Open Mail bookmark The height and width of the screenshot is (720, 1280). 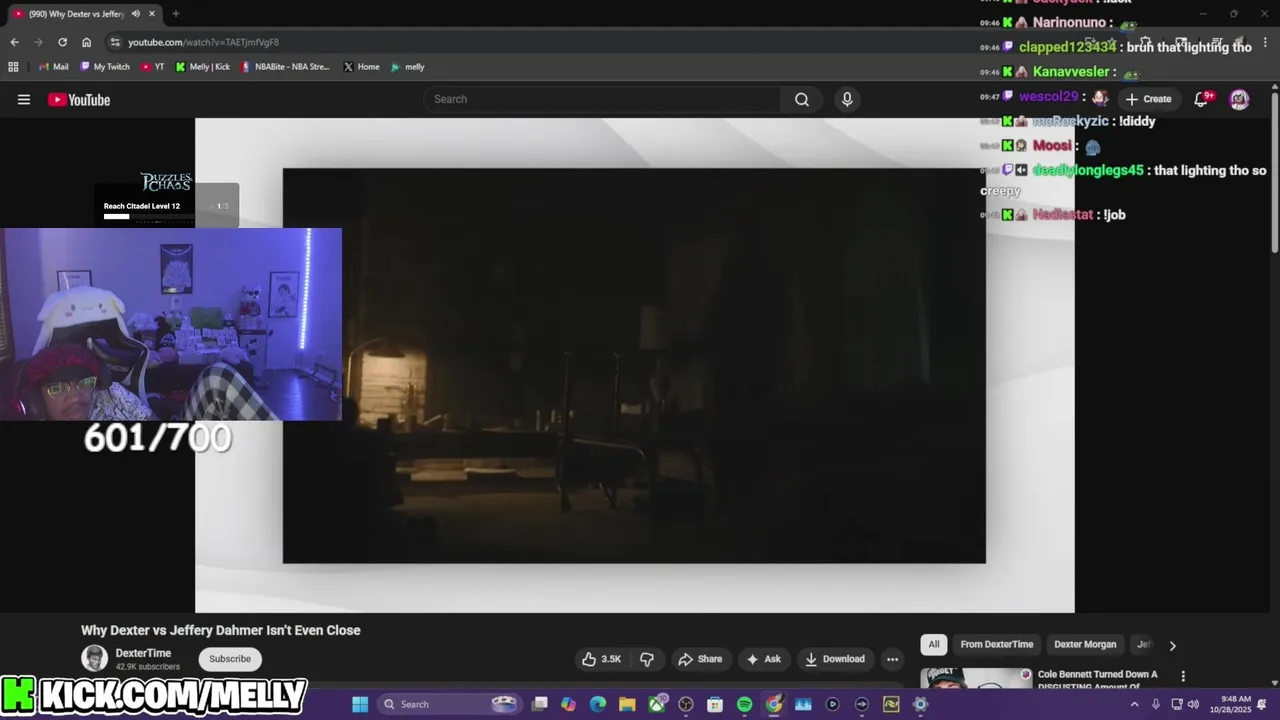coord(54,67)
